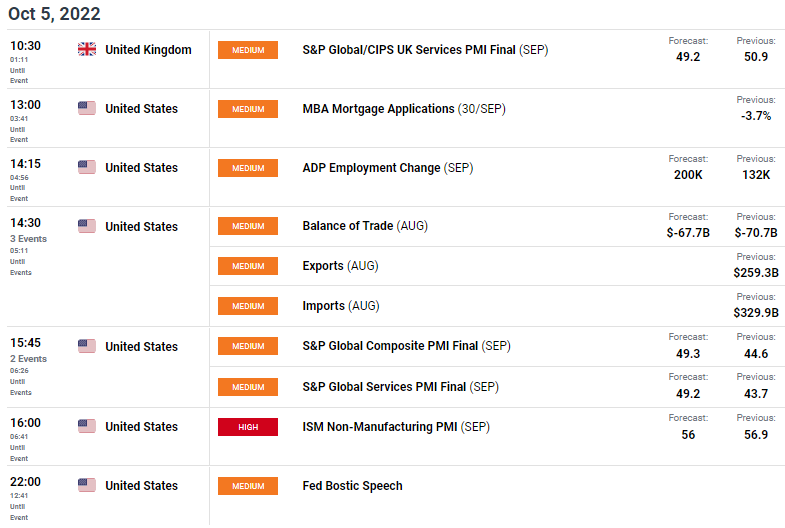
Task: Click the red HIGH importance badge
Action: click(x=248, y=427)
